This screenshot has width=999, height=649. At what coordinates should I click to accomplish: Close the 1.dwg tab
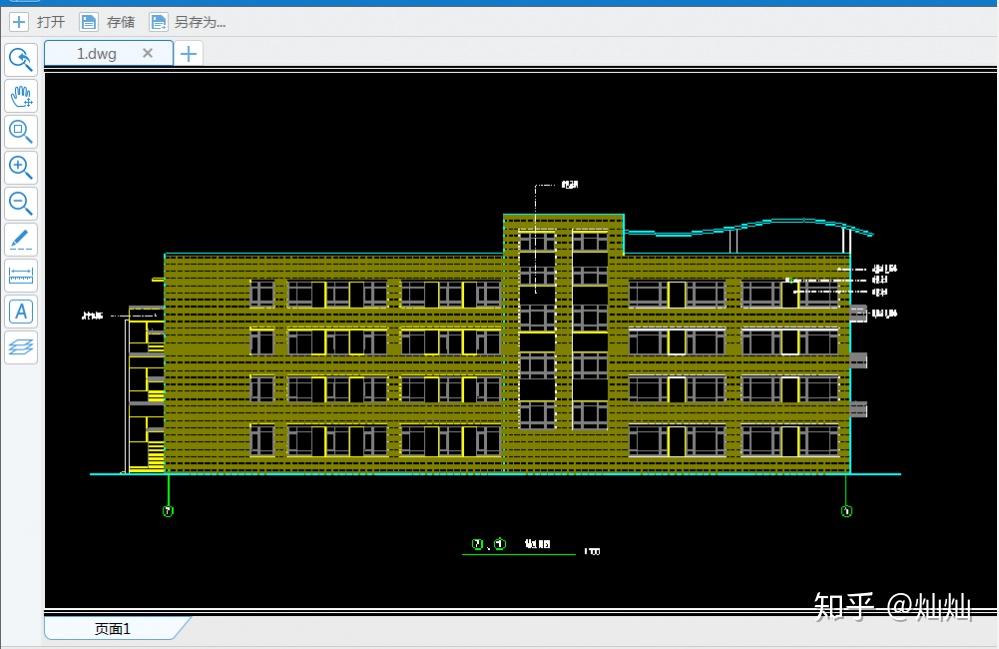[x=148, y=53]
